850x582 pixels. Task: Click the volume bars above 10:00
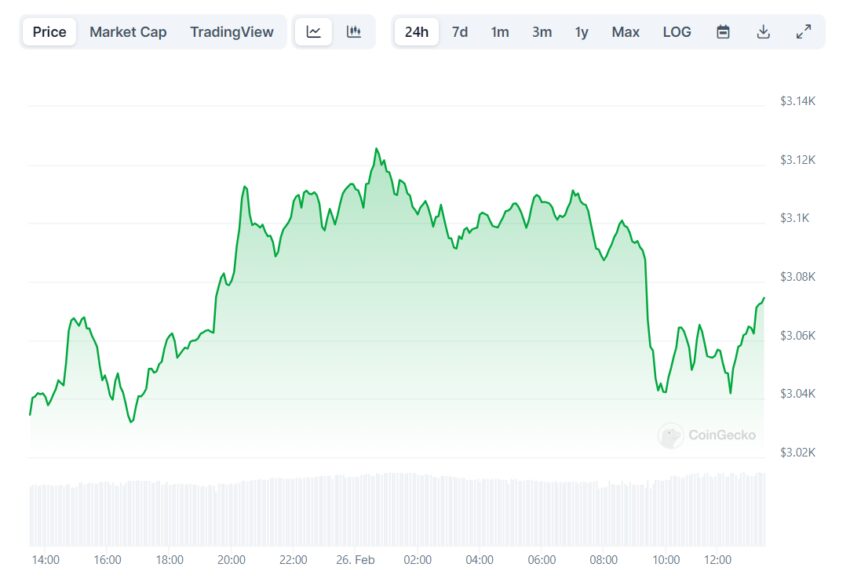click(666, 512)
